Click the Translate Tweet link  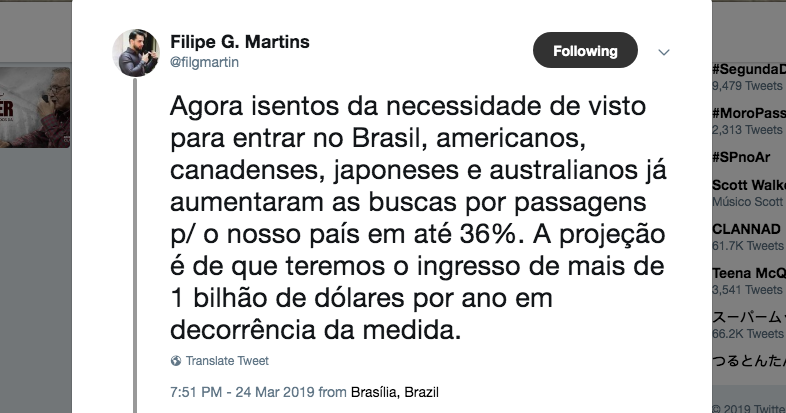(x=227, y=361)
